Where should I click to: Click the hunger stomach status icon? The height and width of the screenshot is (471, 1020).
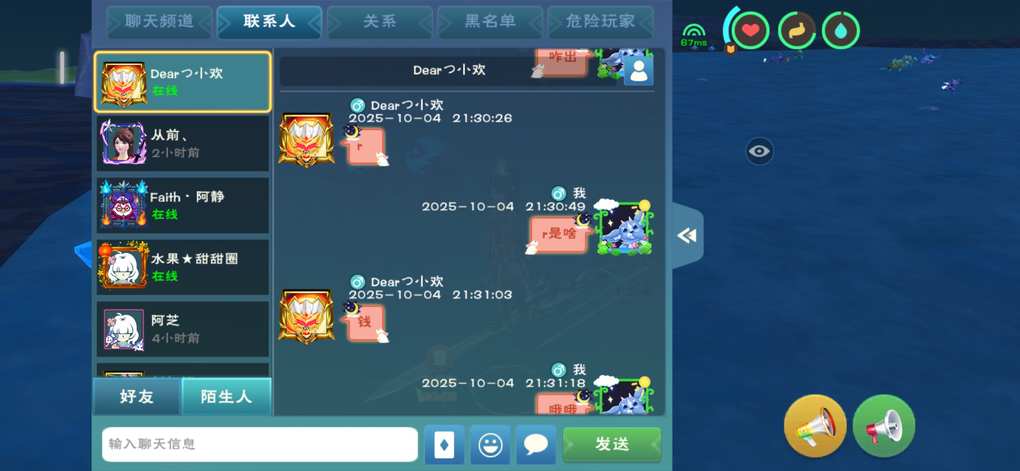(797, 31)
